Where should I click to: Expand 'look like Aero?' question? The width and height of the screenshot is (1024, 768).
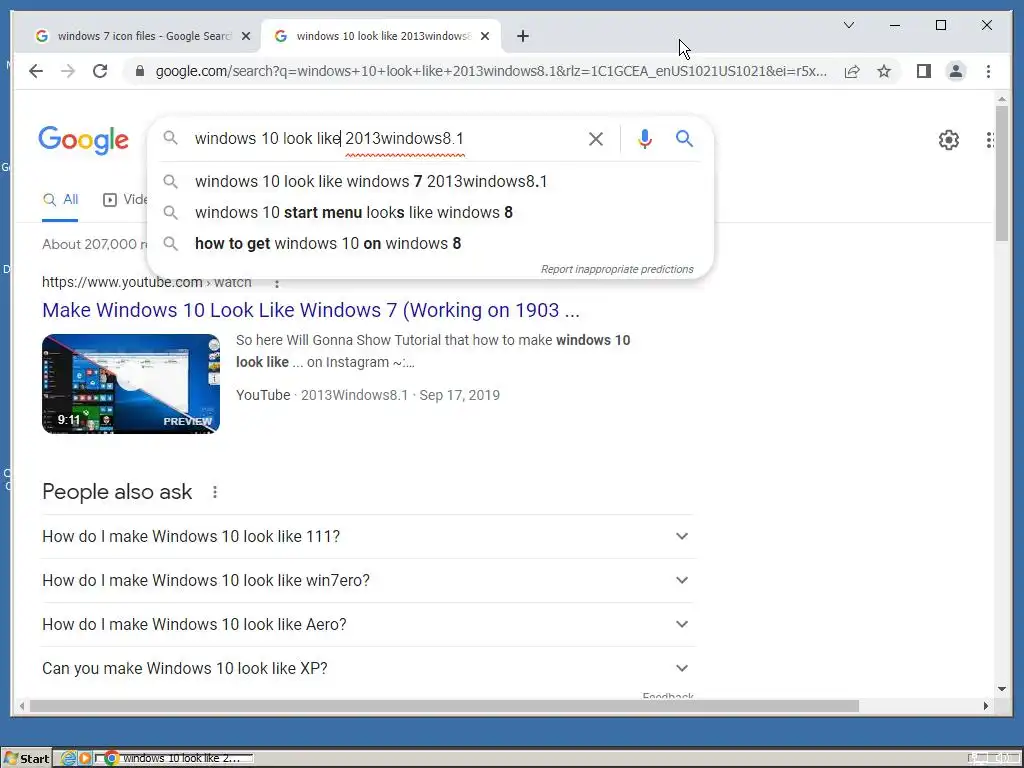click(x=368, y=624)
